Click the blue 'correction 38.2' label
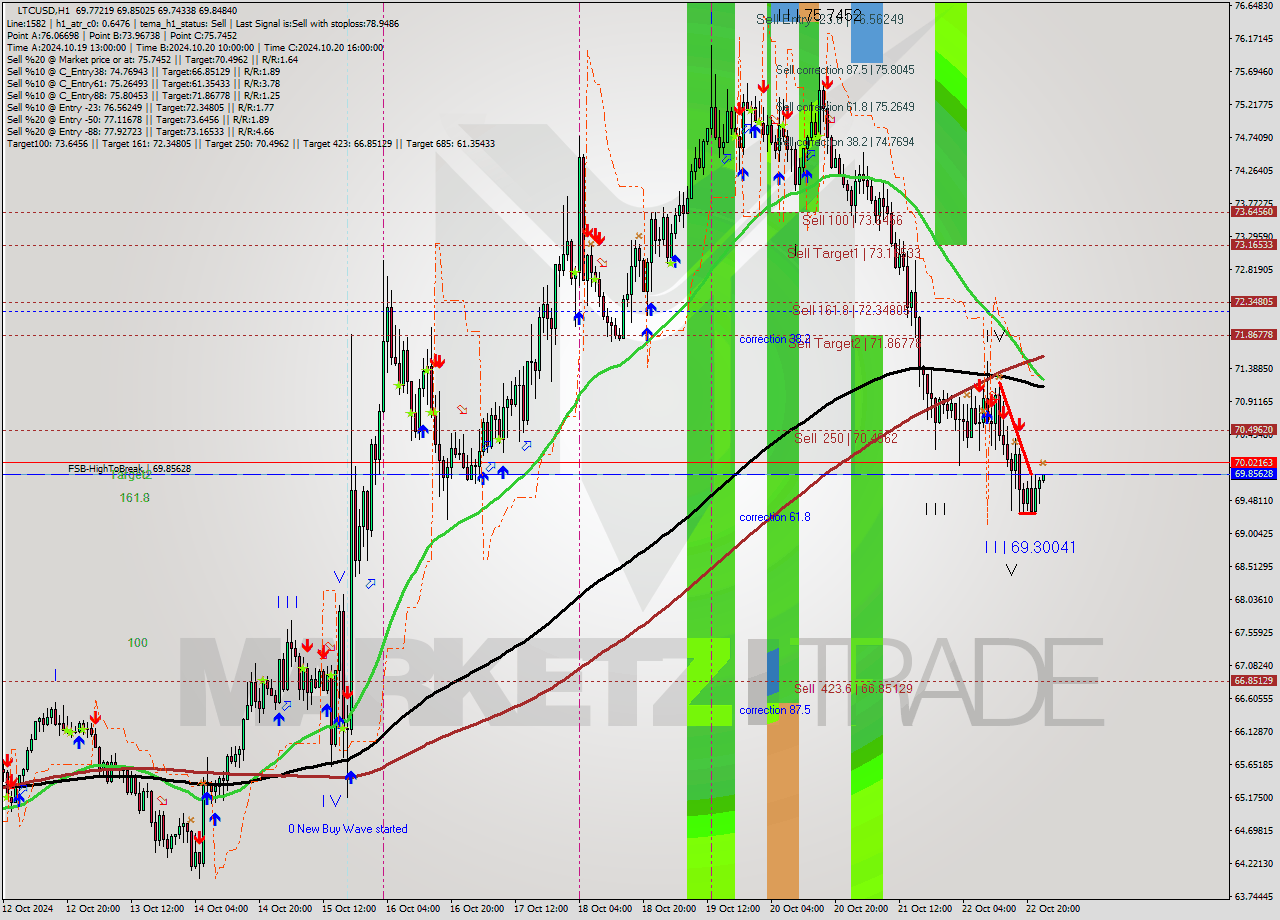1280x920 pixels. (774, 339)
